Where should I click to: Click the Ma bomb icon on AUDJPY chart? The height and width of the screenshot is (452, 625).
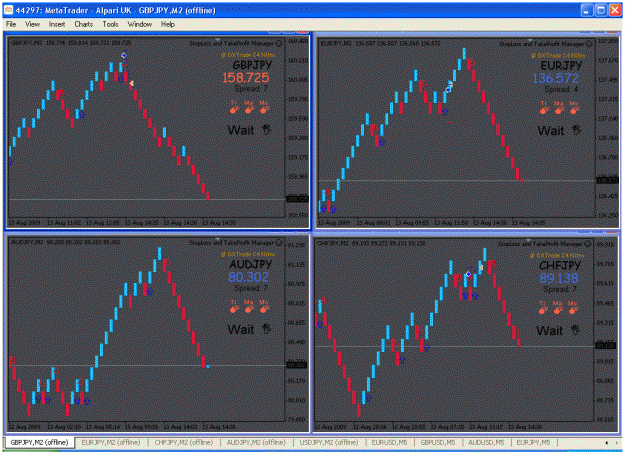coord(248,308)
